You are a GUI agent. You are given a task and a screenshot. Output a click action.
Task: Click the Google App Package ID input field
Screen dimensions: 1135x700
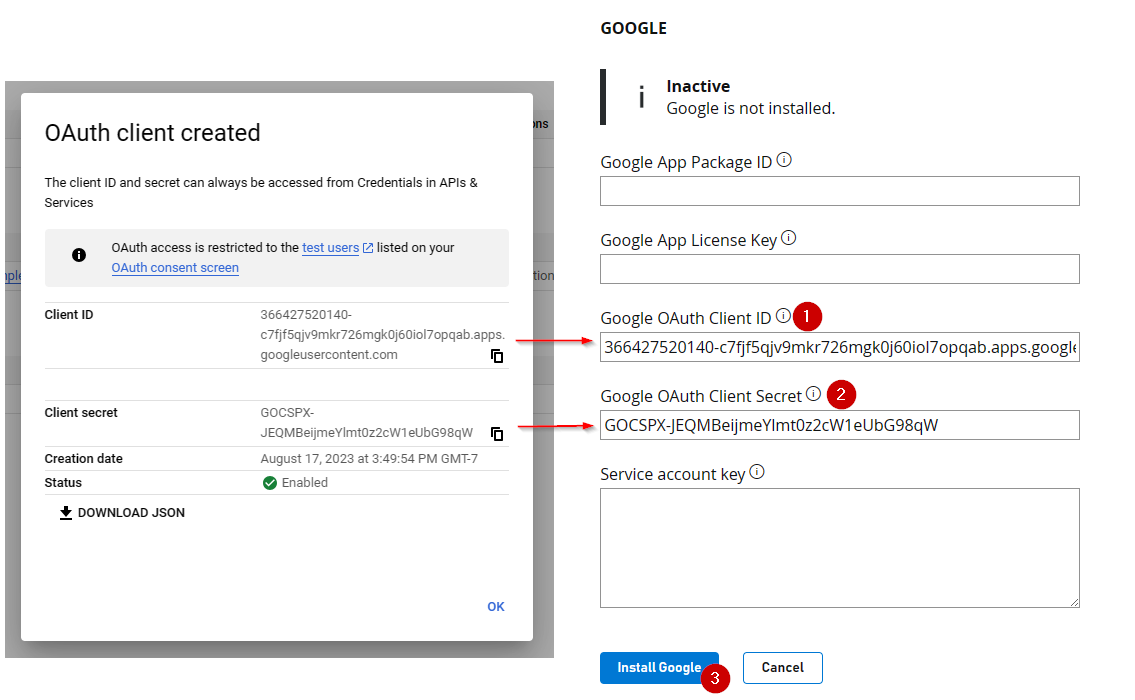[839, 190]
